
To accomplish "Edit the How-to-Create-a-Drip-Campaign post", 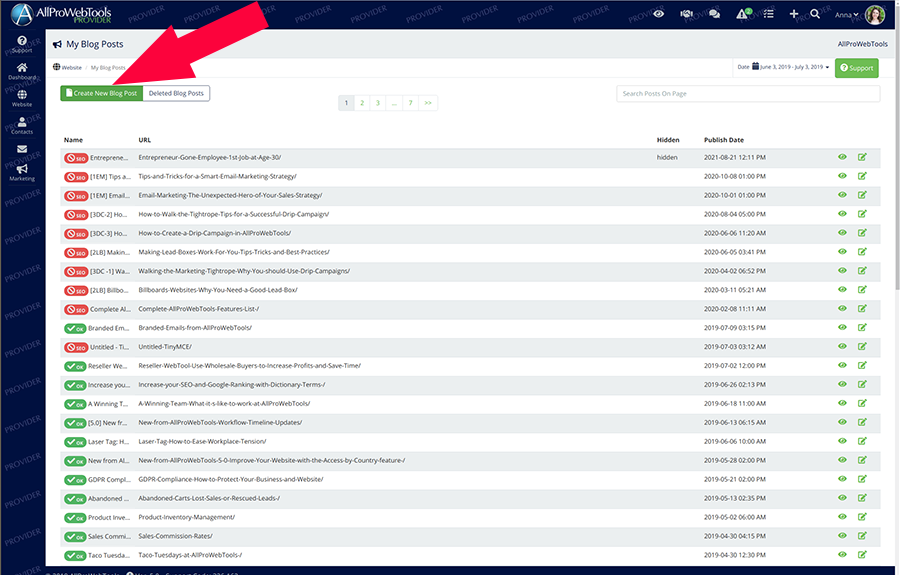I will (862, 232).
